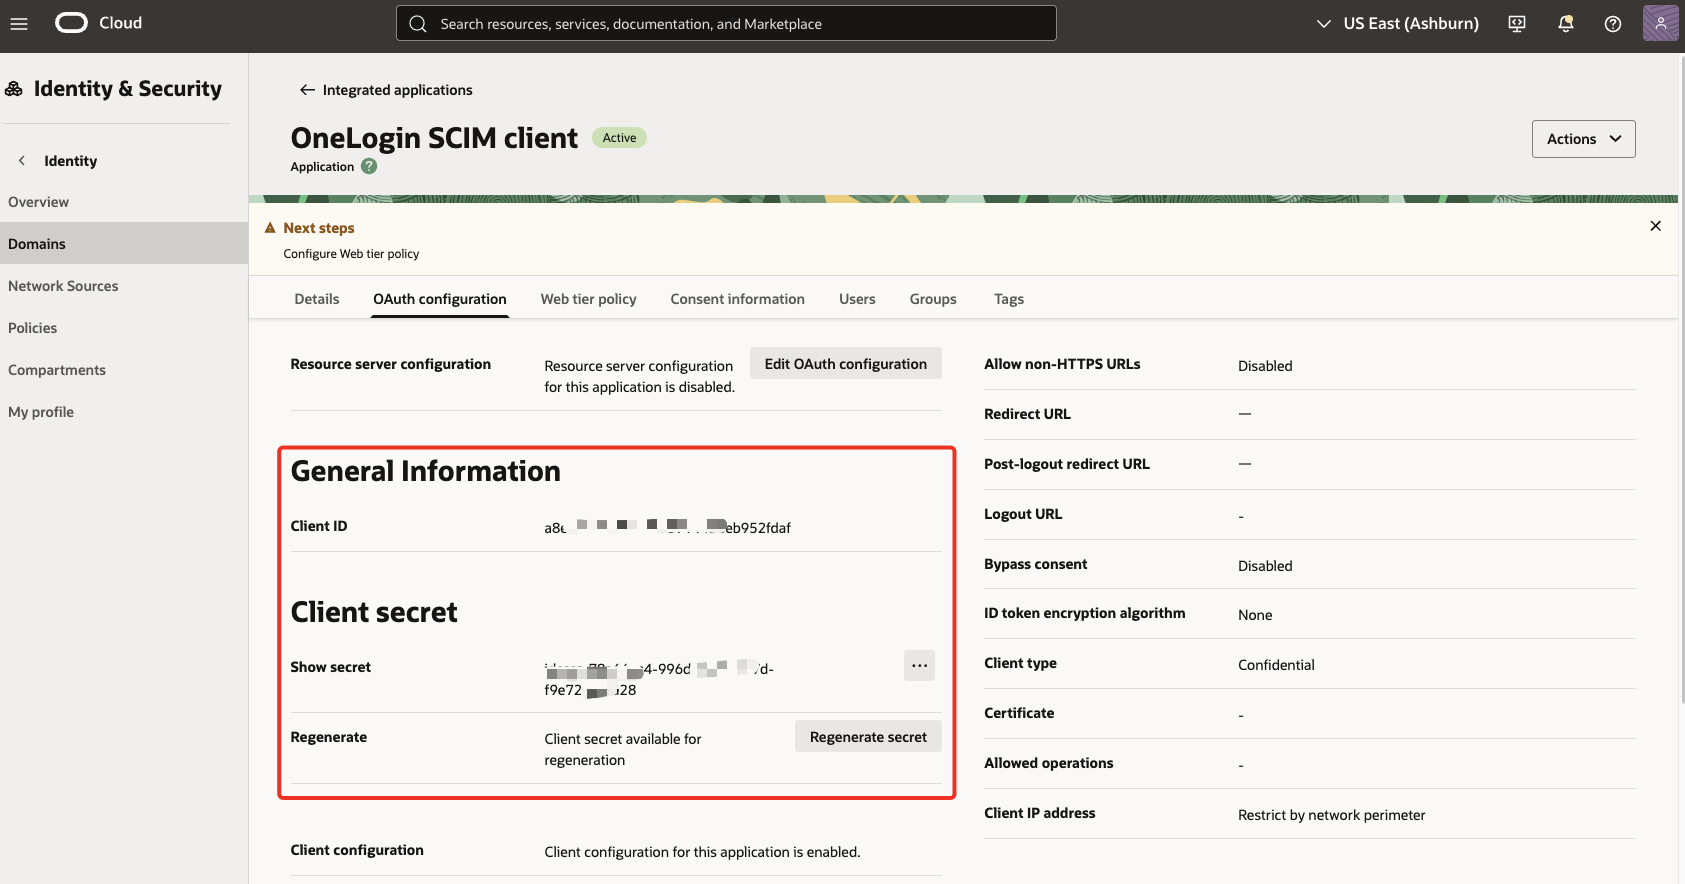Click the back arrow to Integrated applications
This screenshot has width=1685, height=884.
pyautogui.click(x=307, y=90)
